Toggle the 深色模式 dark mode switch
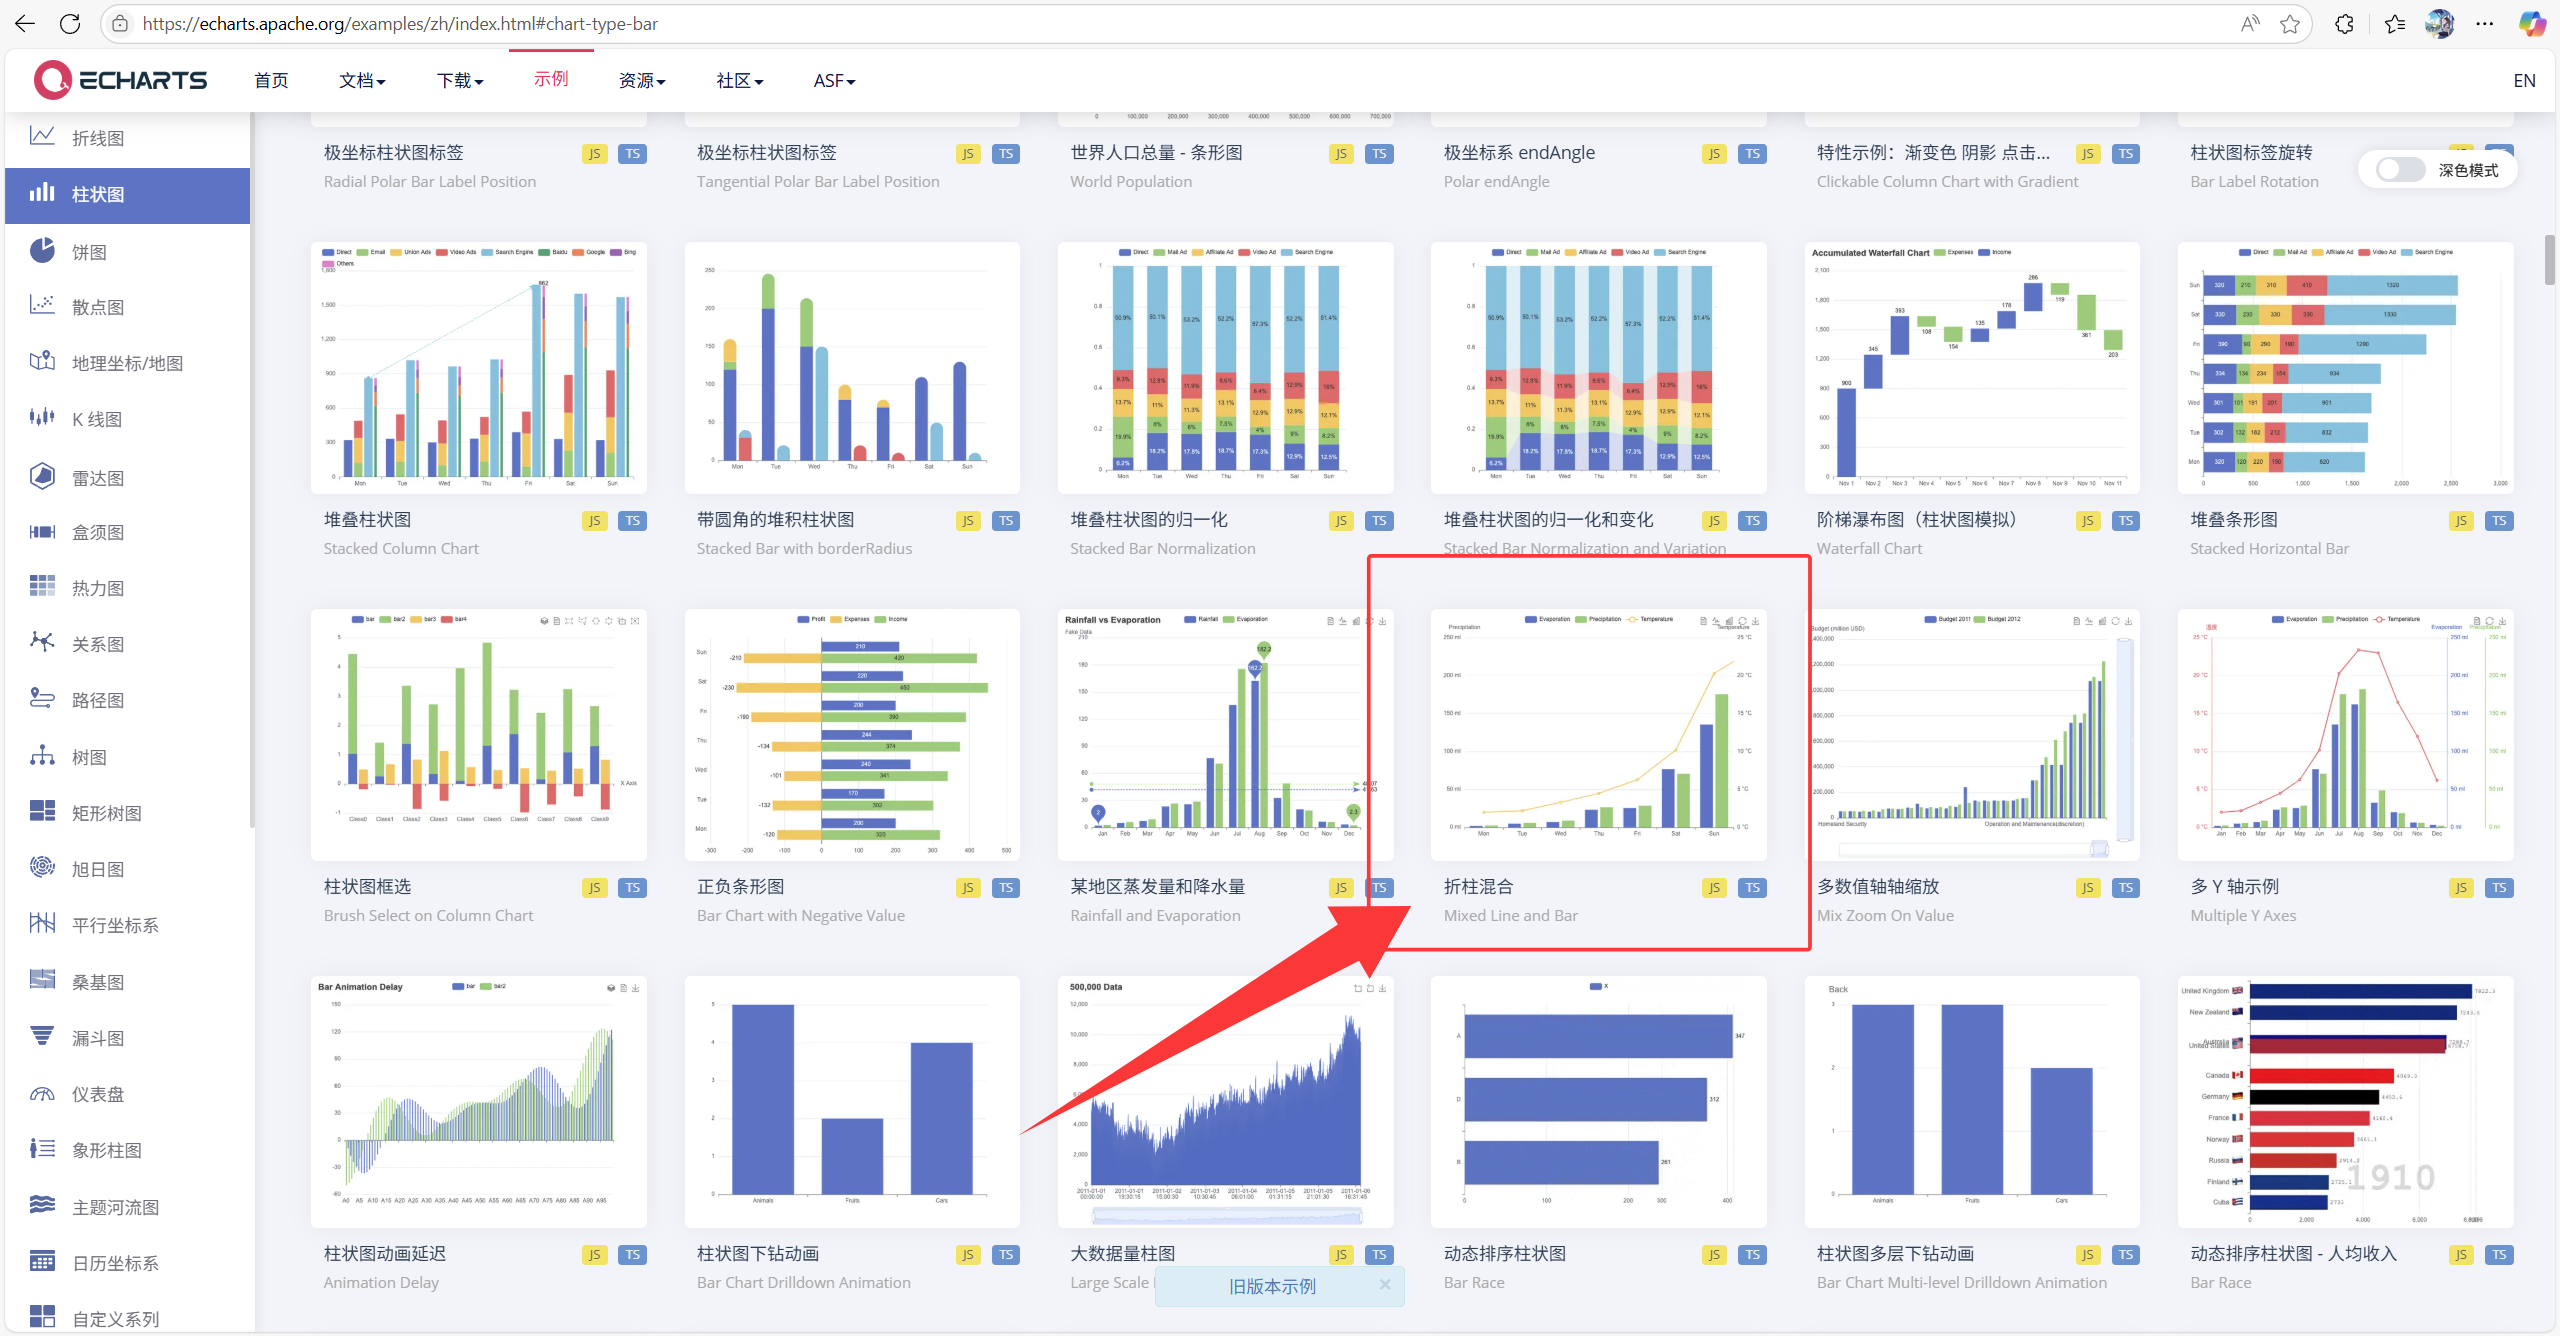This screenshot has height=1336, width=2560. (x=2401, y=170)
